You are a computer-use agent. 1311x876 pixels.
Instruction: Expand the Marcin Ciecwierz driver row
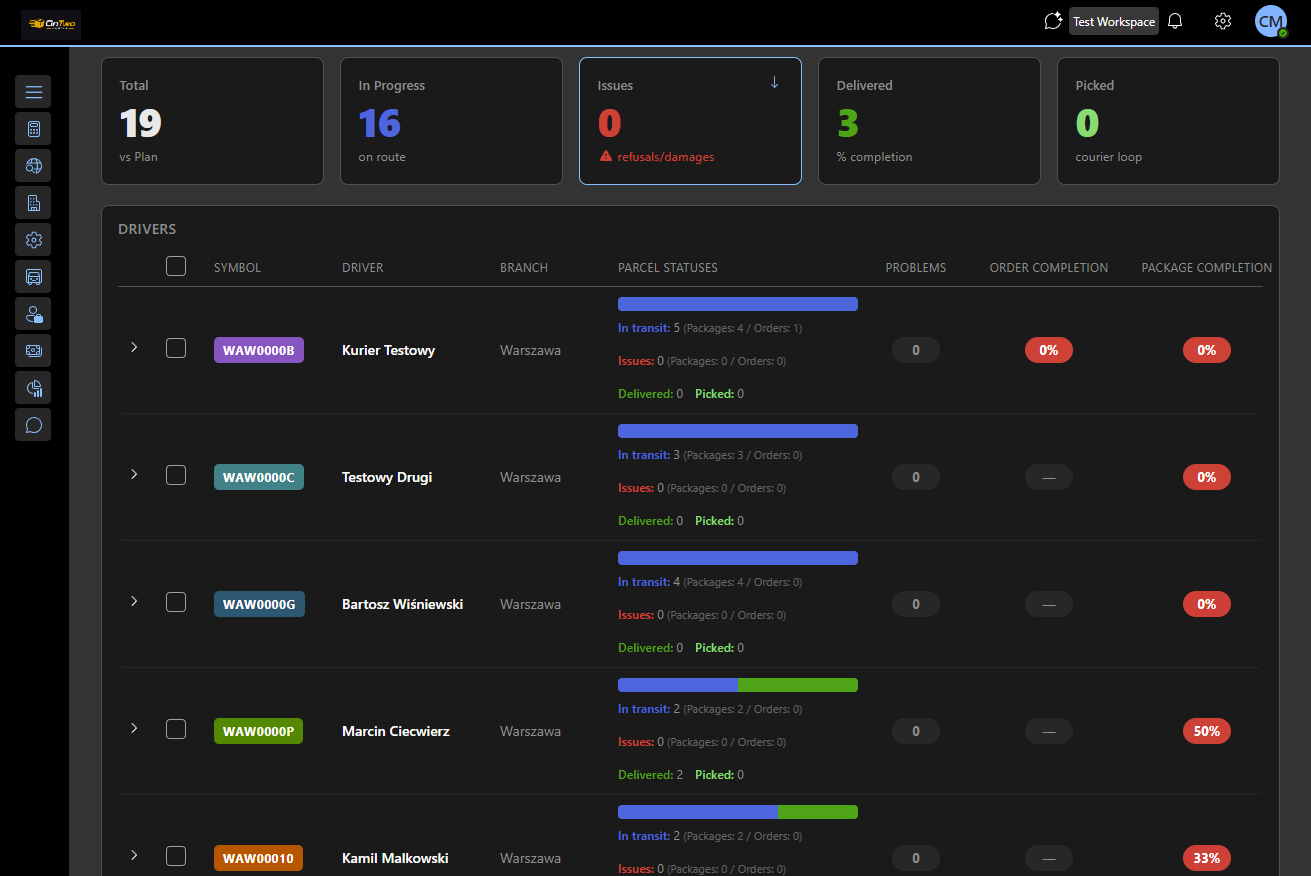(134, 728)
